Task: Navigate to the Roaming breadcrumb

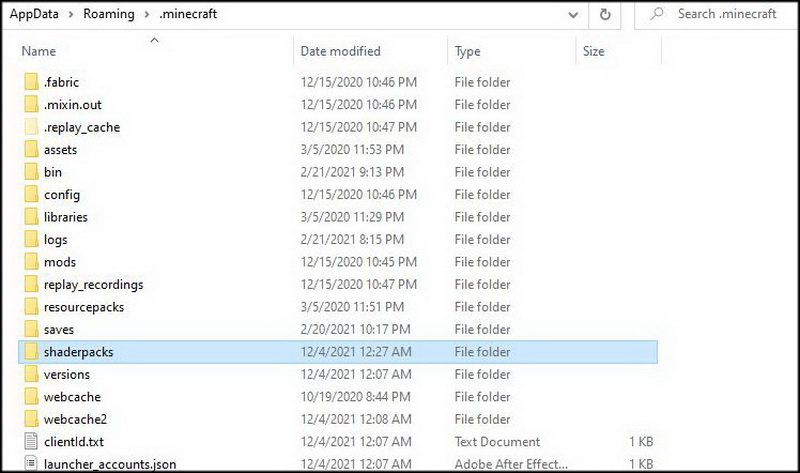Action: (x=109, y=14)
